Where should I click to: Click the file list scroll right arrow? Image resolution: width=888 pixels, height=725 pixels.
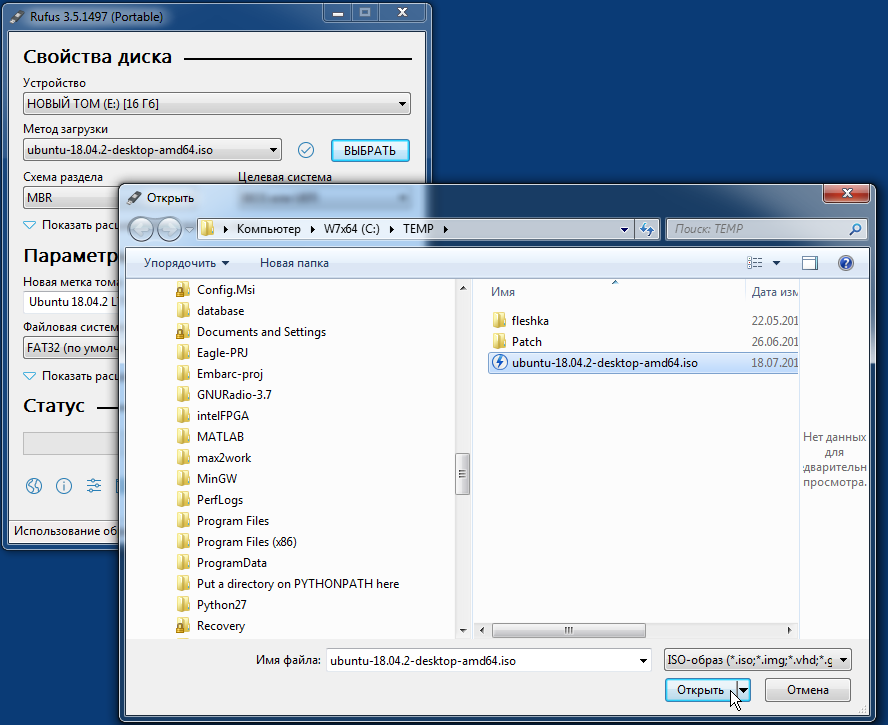pos(790,630)
